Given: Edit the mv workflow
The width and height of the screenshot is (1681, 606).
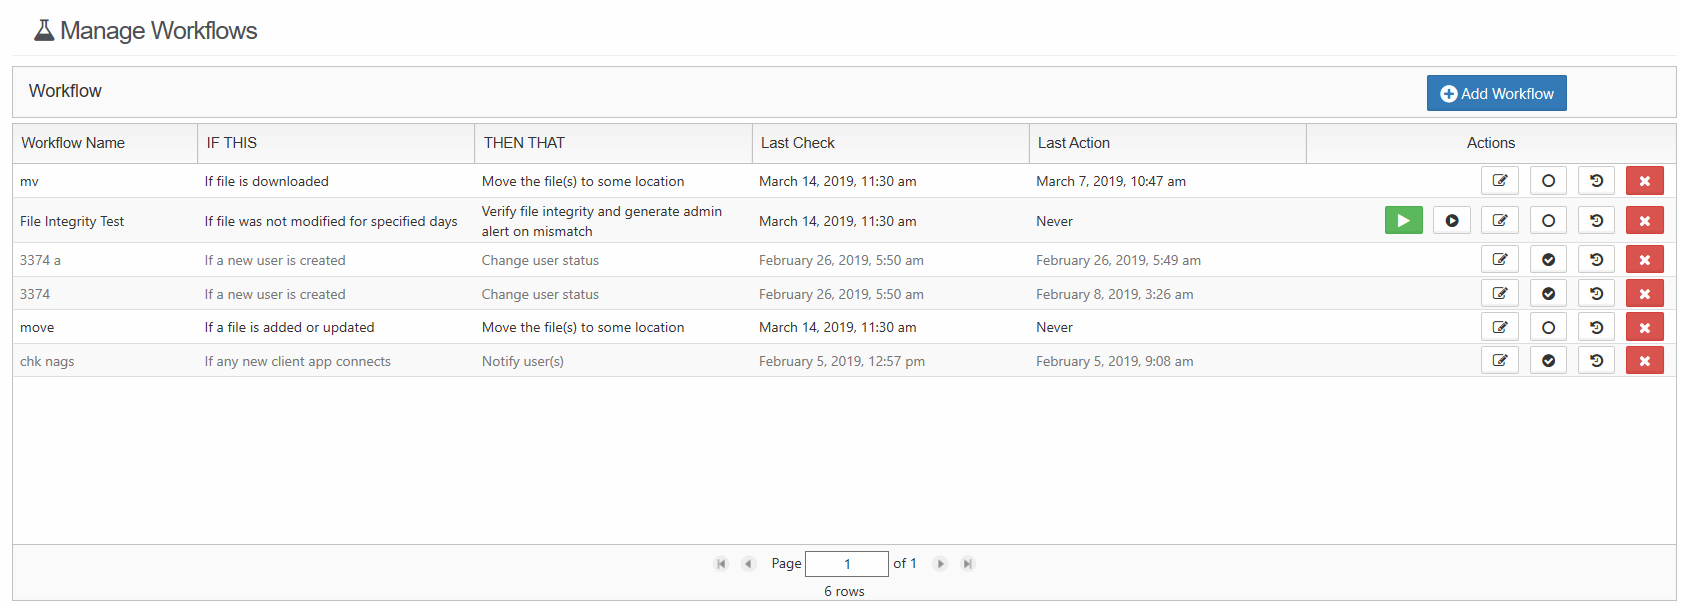Looking at the screenshot, I should (1499, 180).
